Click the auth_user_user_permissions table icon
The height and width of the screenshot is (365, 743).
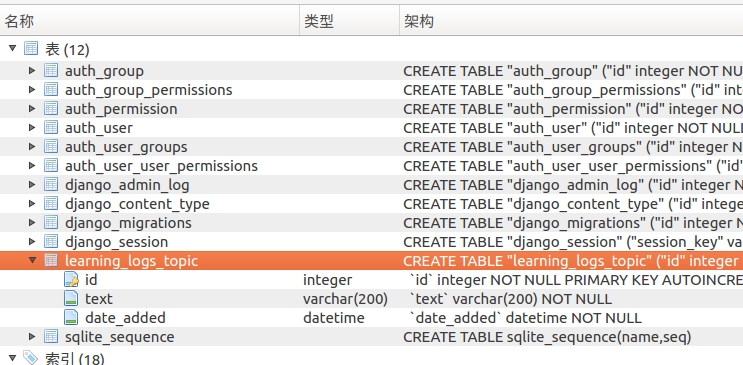(51, 165)
